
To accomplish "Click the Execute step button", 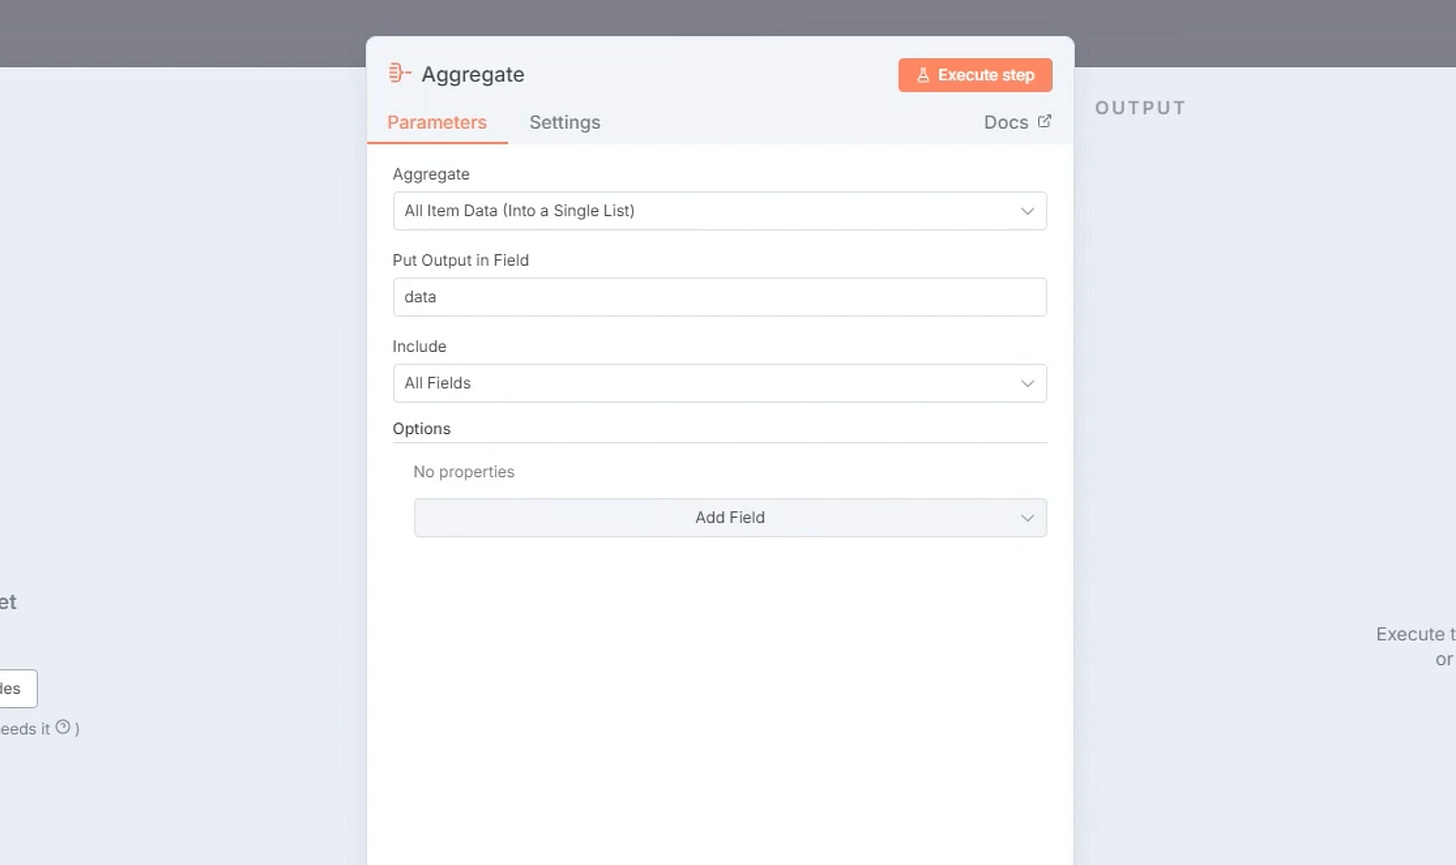I will [x=974, y=75].
